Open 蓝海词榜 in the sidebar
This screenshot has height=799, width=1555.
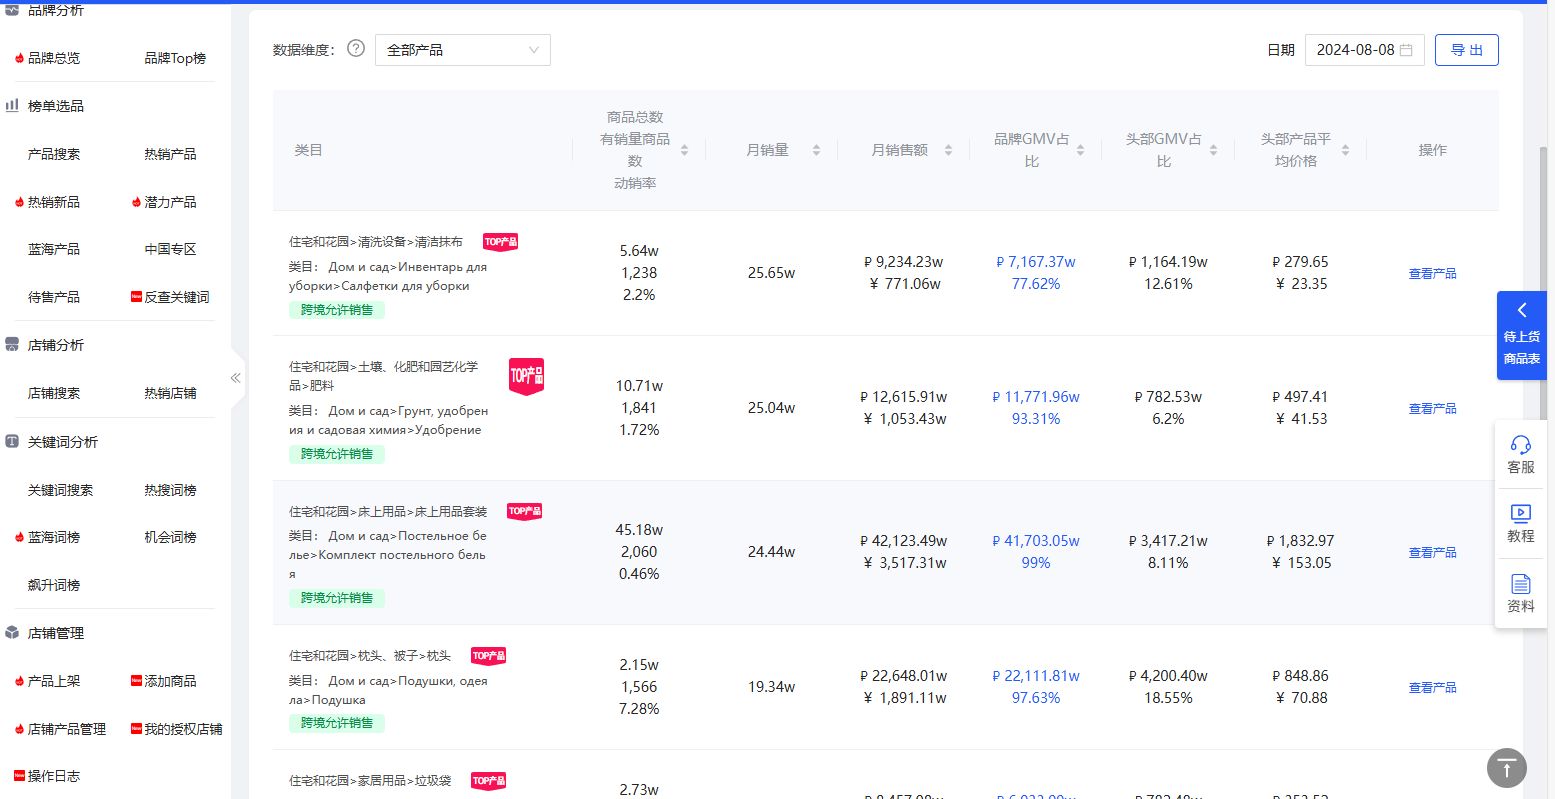[54, 537]
